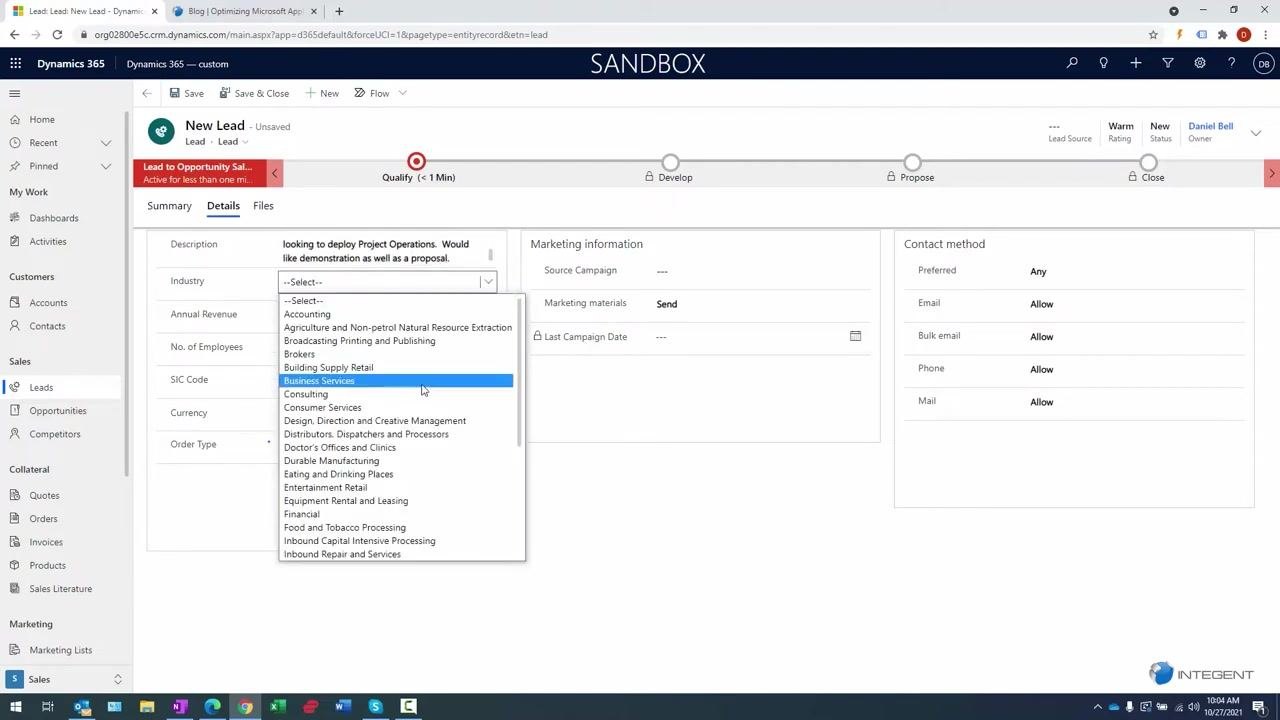The height and width of the screenshot is (720, 1280).
Task: Expand the Recent section in sidebar
Action: coord(106,143)
